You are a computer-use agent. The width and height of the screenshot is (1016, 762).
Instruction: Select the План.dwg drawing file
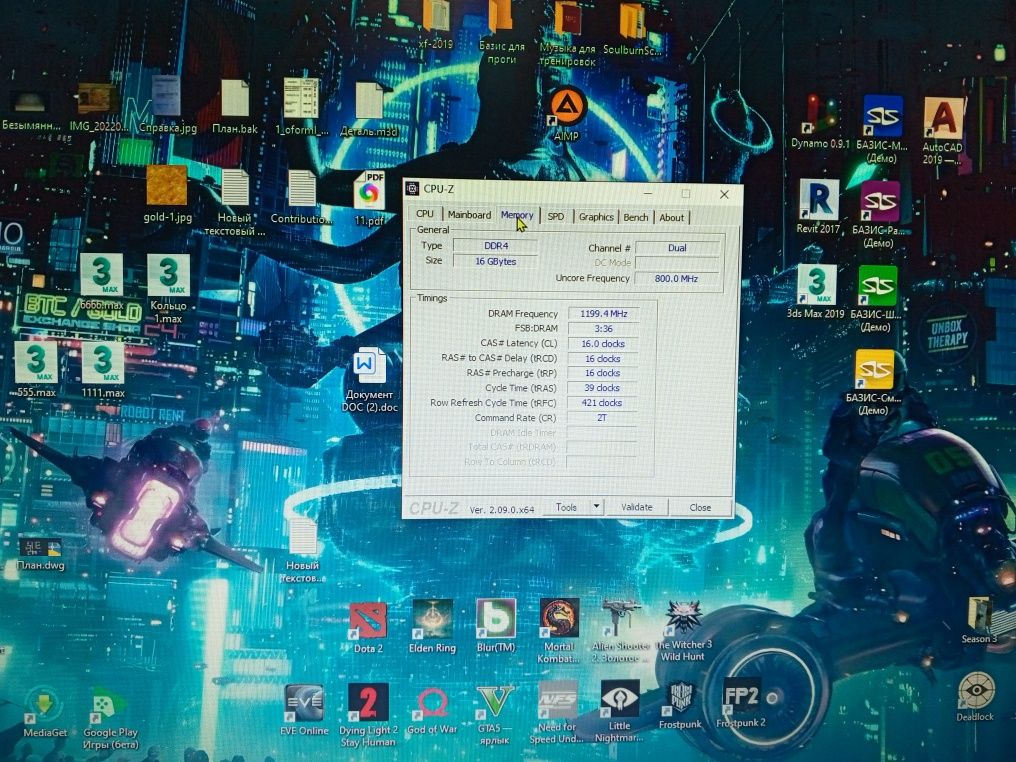click(x=41, y=554)
